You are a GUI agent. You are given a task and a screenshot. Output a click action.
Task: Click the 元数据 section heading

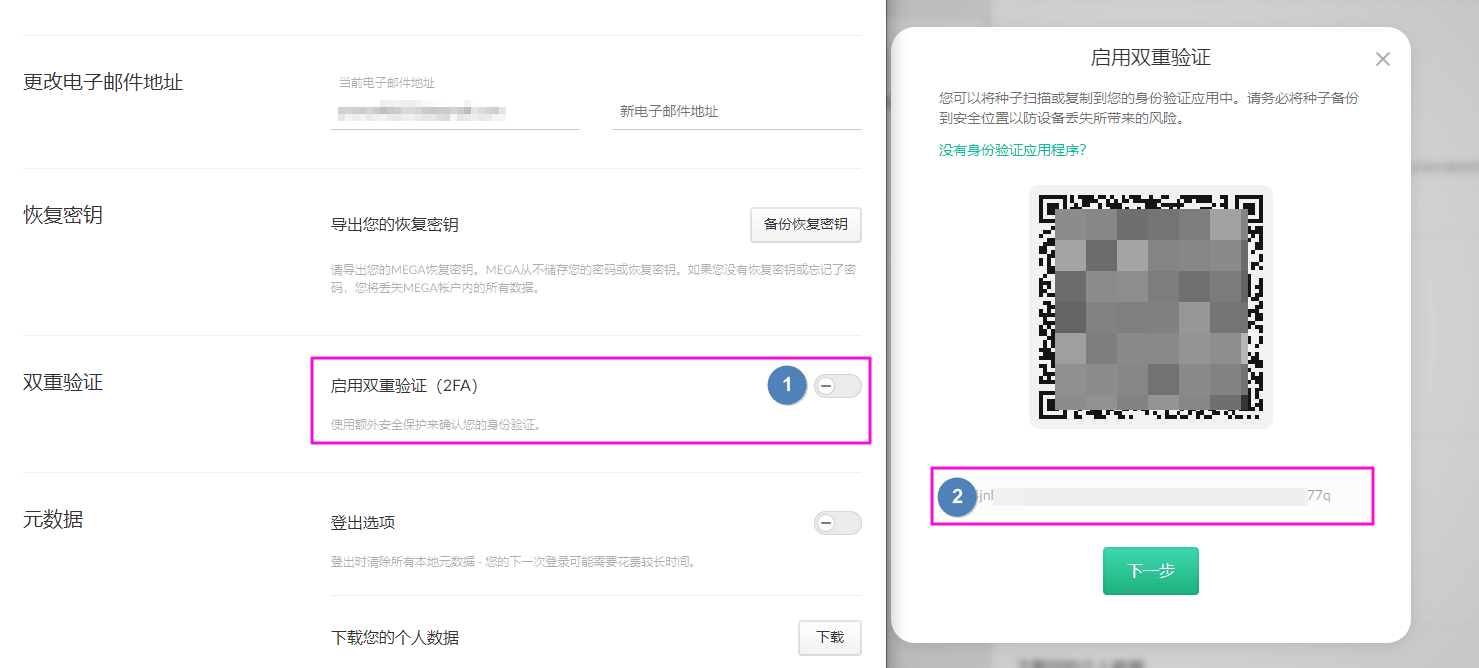tap(53, 519)
